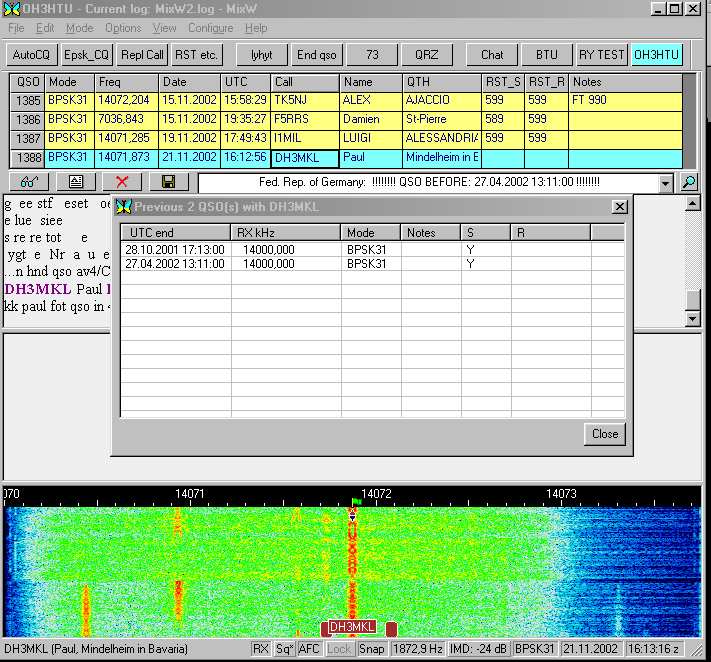Click the BPSK31 mode in status bar

535,649
